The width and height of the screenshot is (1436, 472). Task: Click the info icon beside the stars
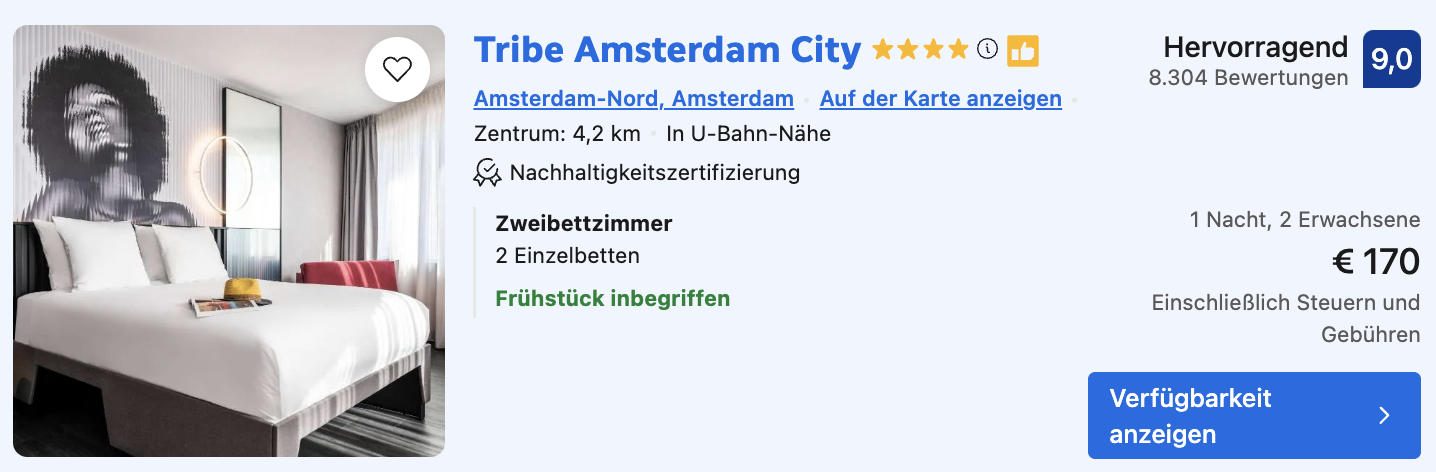point(987,49)
